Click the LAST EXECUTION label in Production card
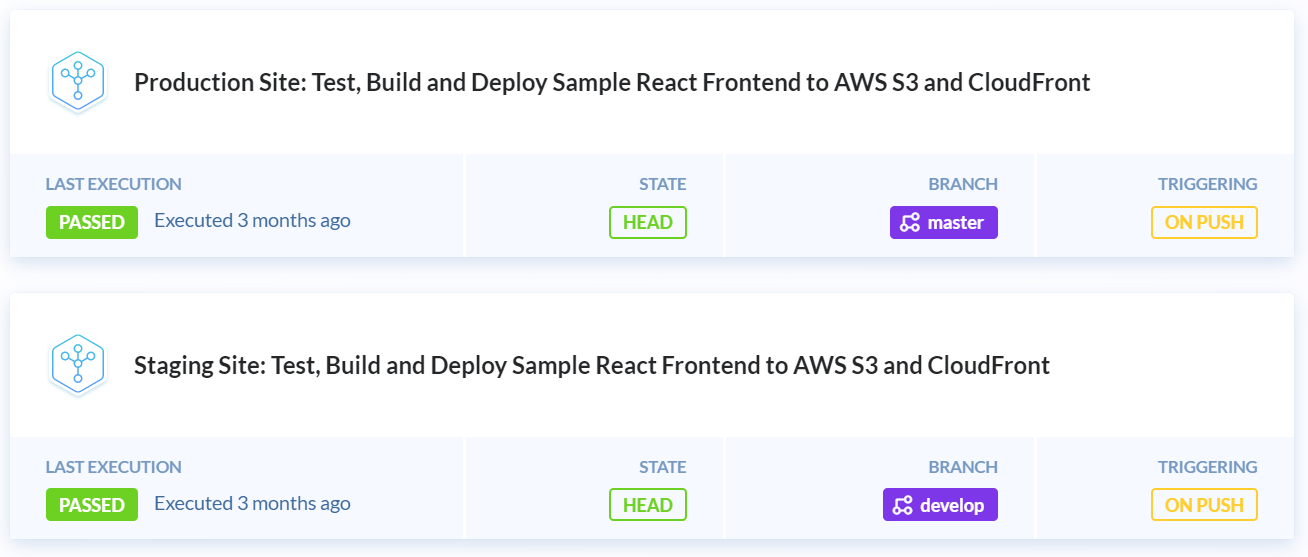The image size is (1308, 557). point(114,184)
